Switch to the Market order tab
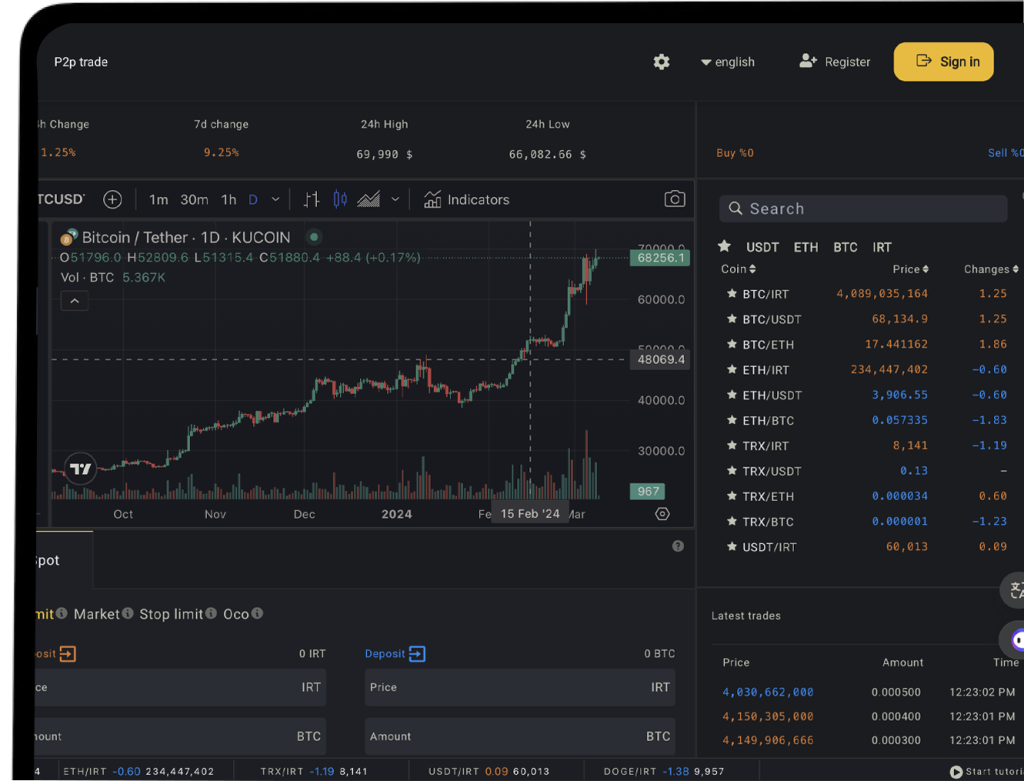1024x781 pixels. coord(97,614)
